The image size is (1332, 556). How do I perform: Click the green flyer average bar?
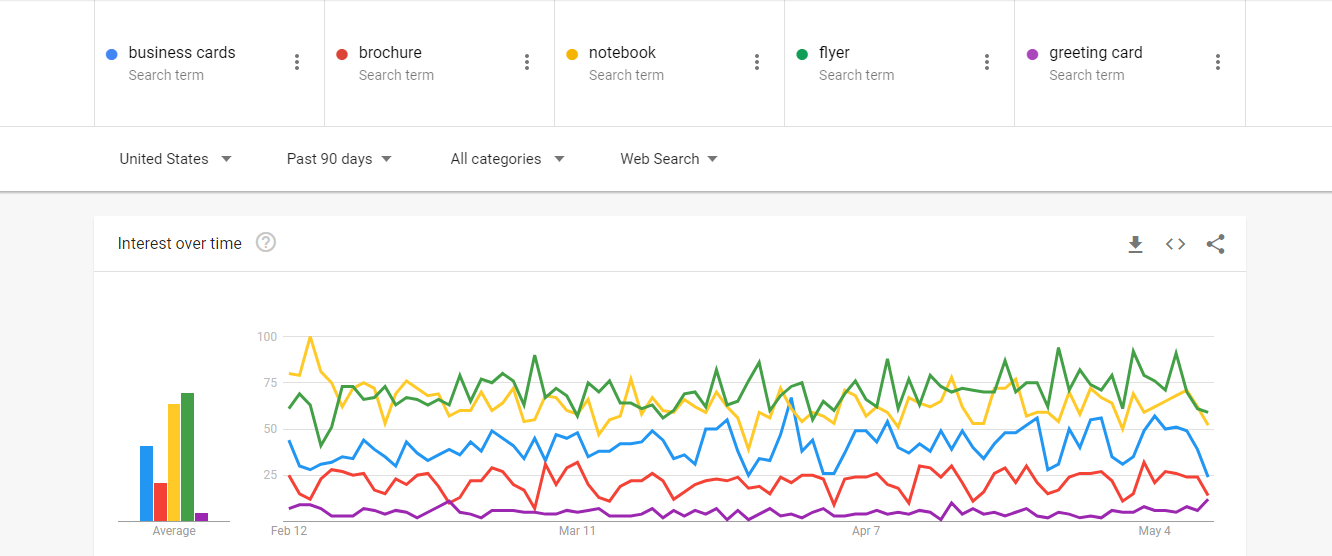[x=187, y=457]
